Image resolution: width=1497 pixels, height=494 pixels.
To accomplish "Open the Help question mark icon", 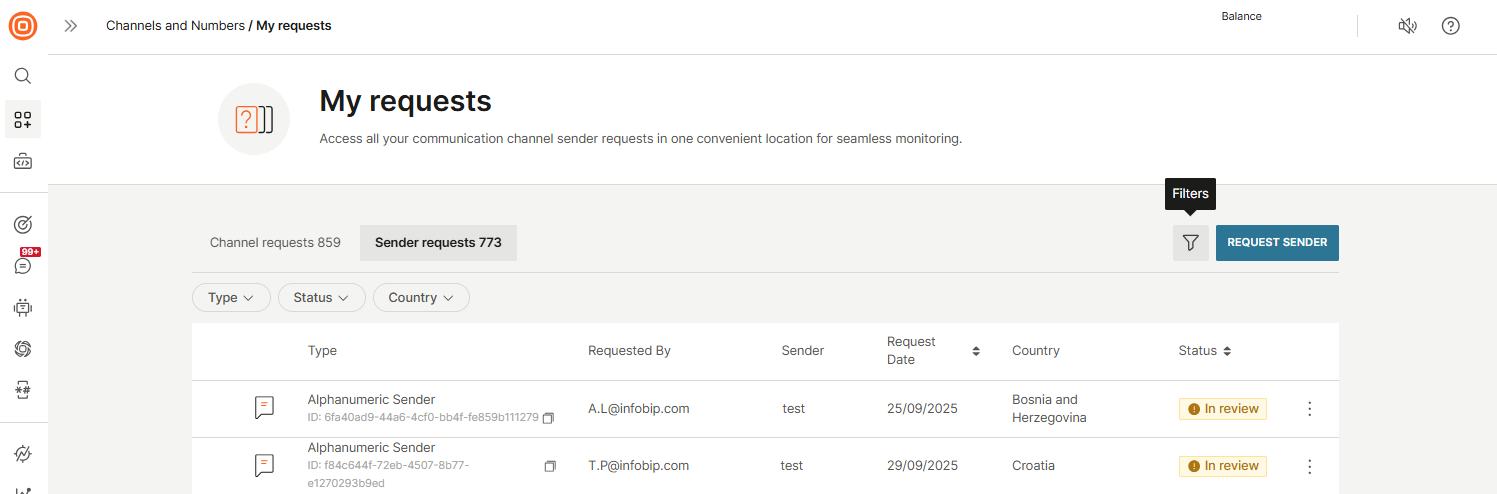I will (x=1450, y=26).
